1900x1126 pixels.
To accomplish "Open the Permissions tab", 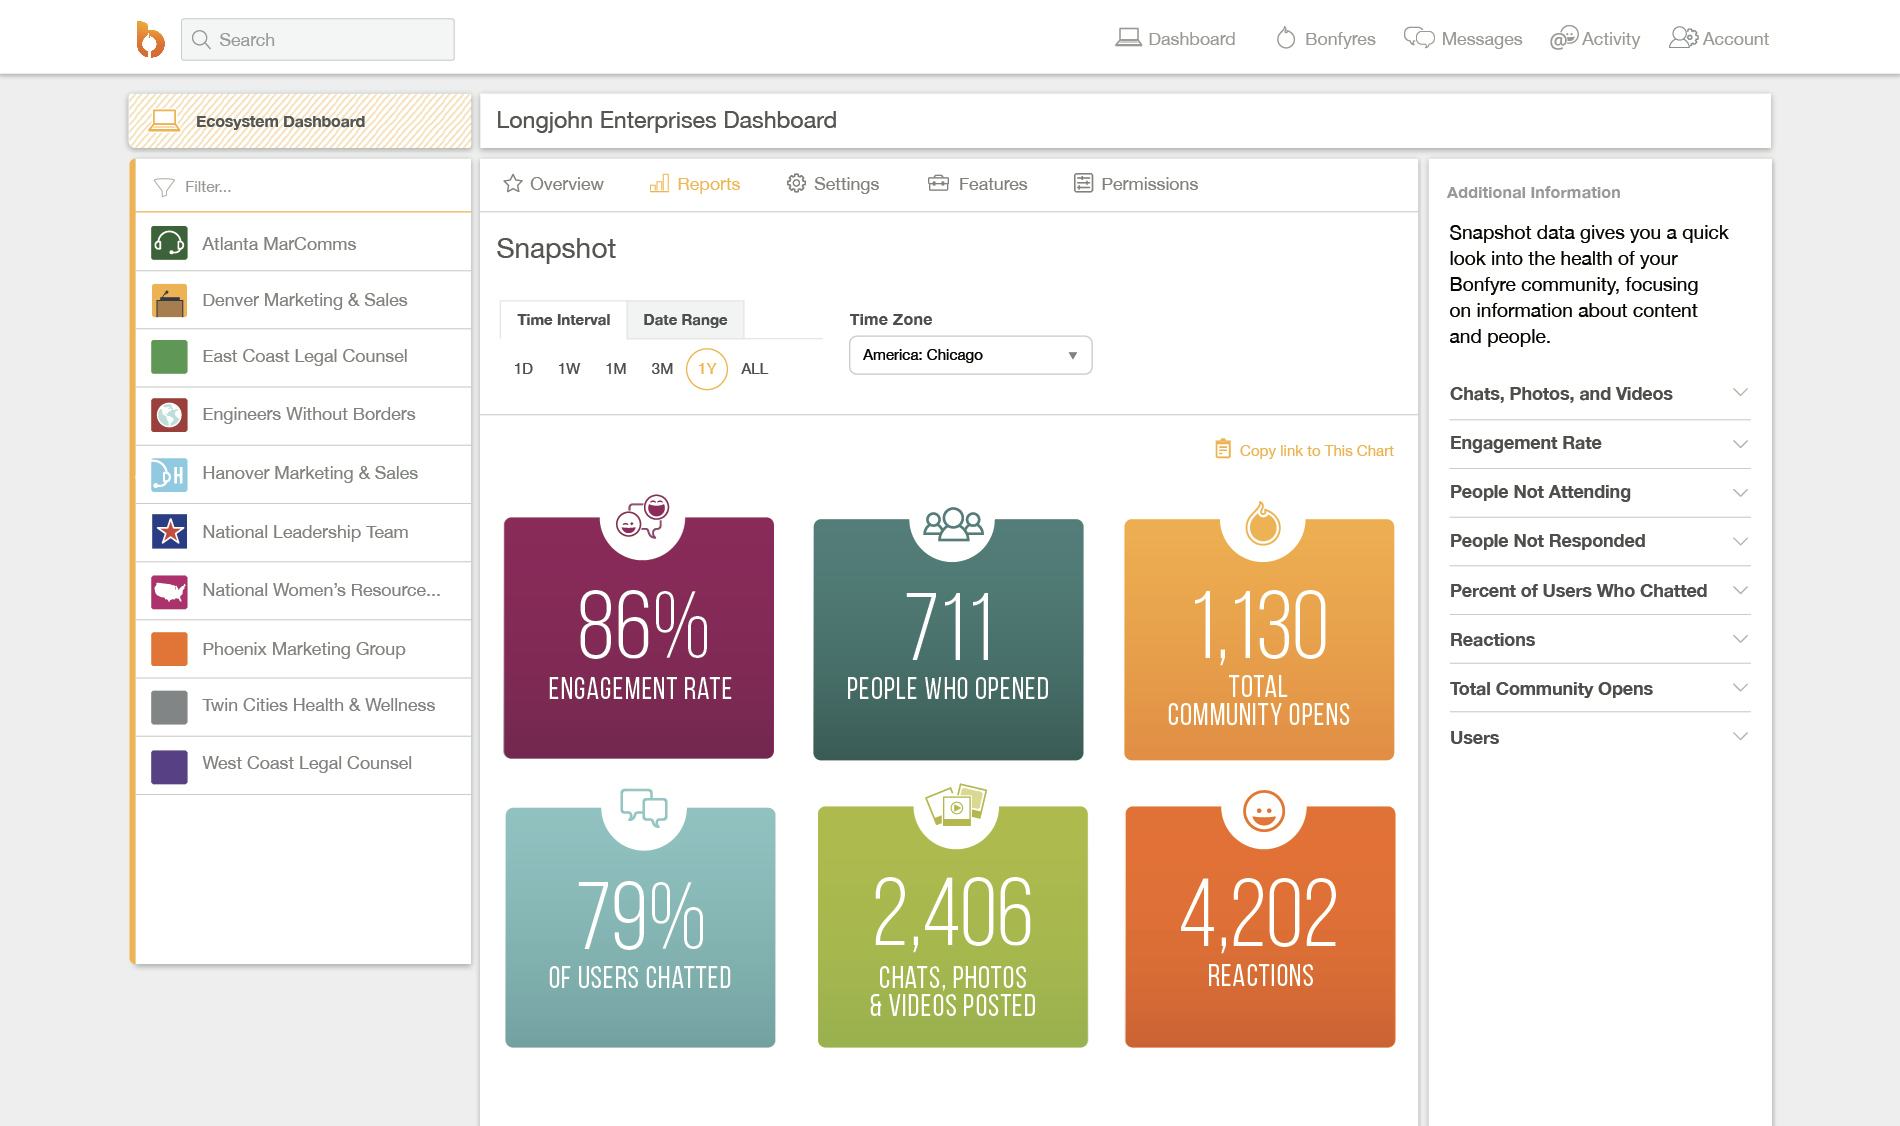I will (x=1136, y=184).
